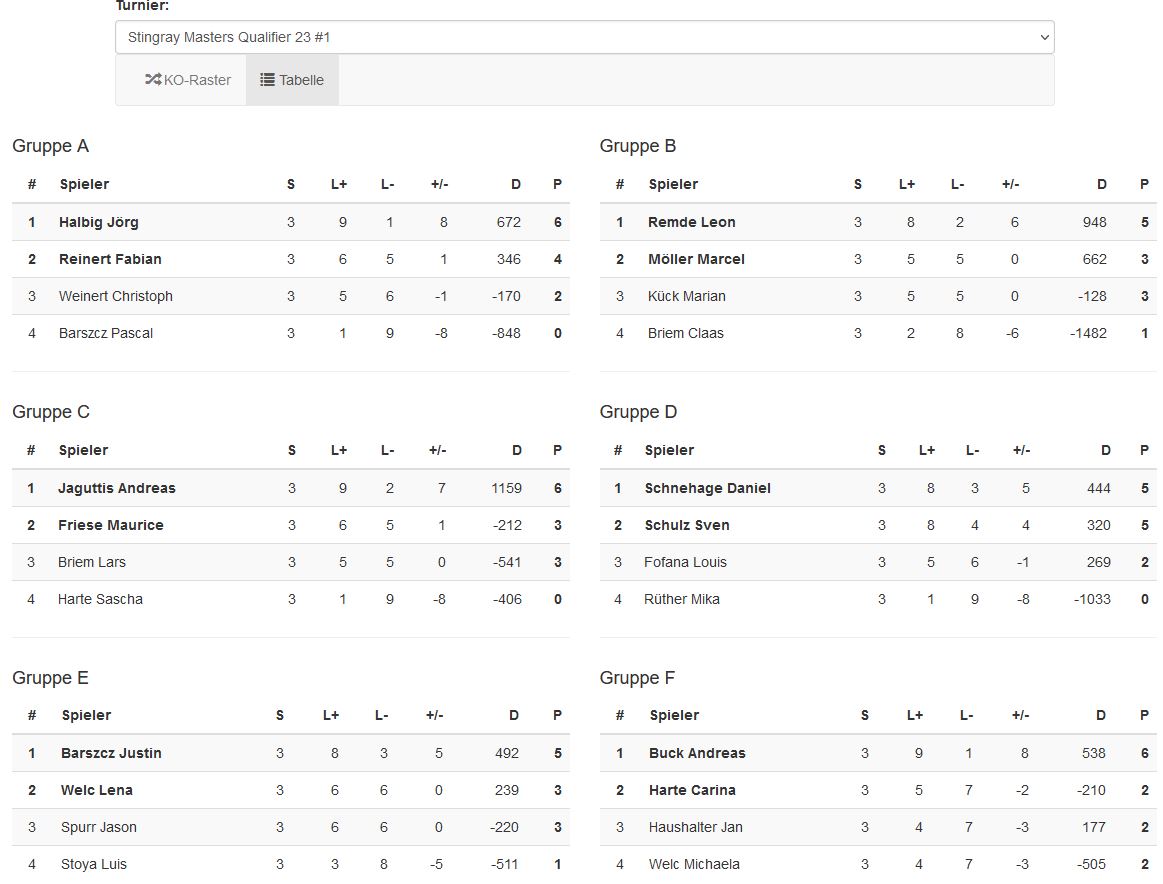Select Buck Andreas in Gruppe F
Screen dimensions: 1163x884
[x=697, y=753]
